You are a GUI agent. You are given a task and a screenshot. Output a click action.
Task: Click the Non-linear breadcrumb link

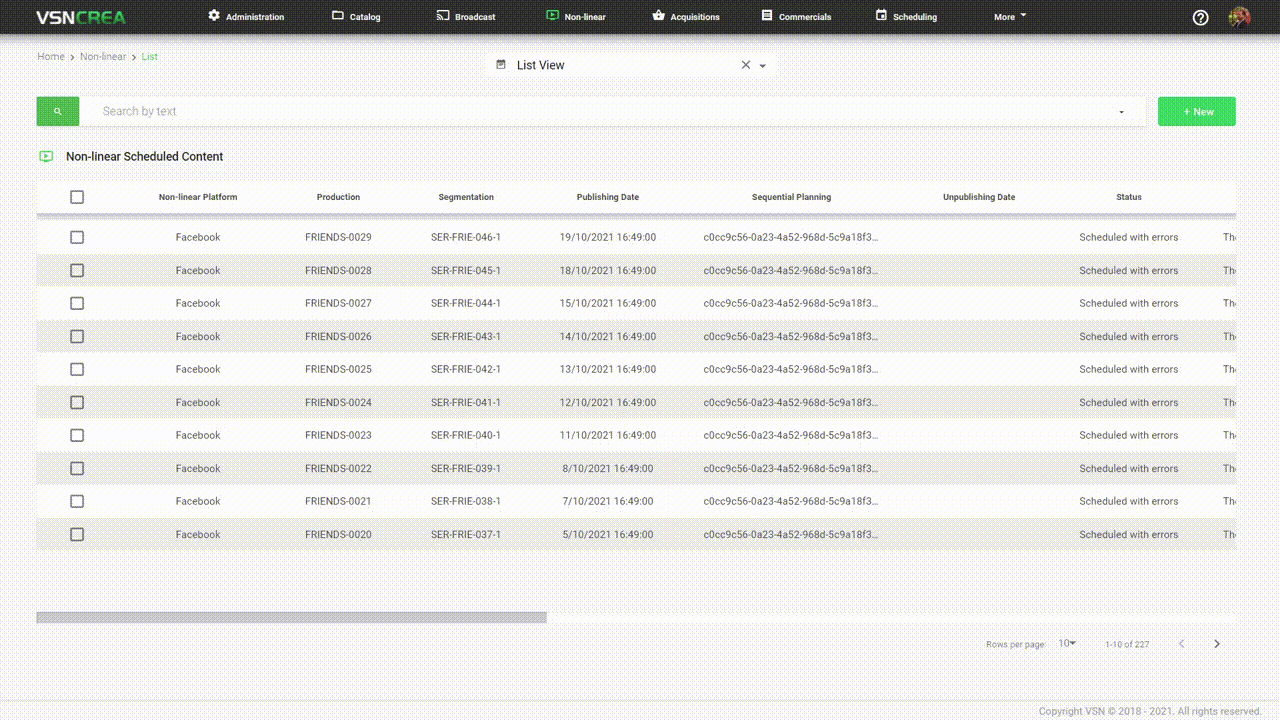(x=103, y=57)
